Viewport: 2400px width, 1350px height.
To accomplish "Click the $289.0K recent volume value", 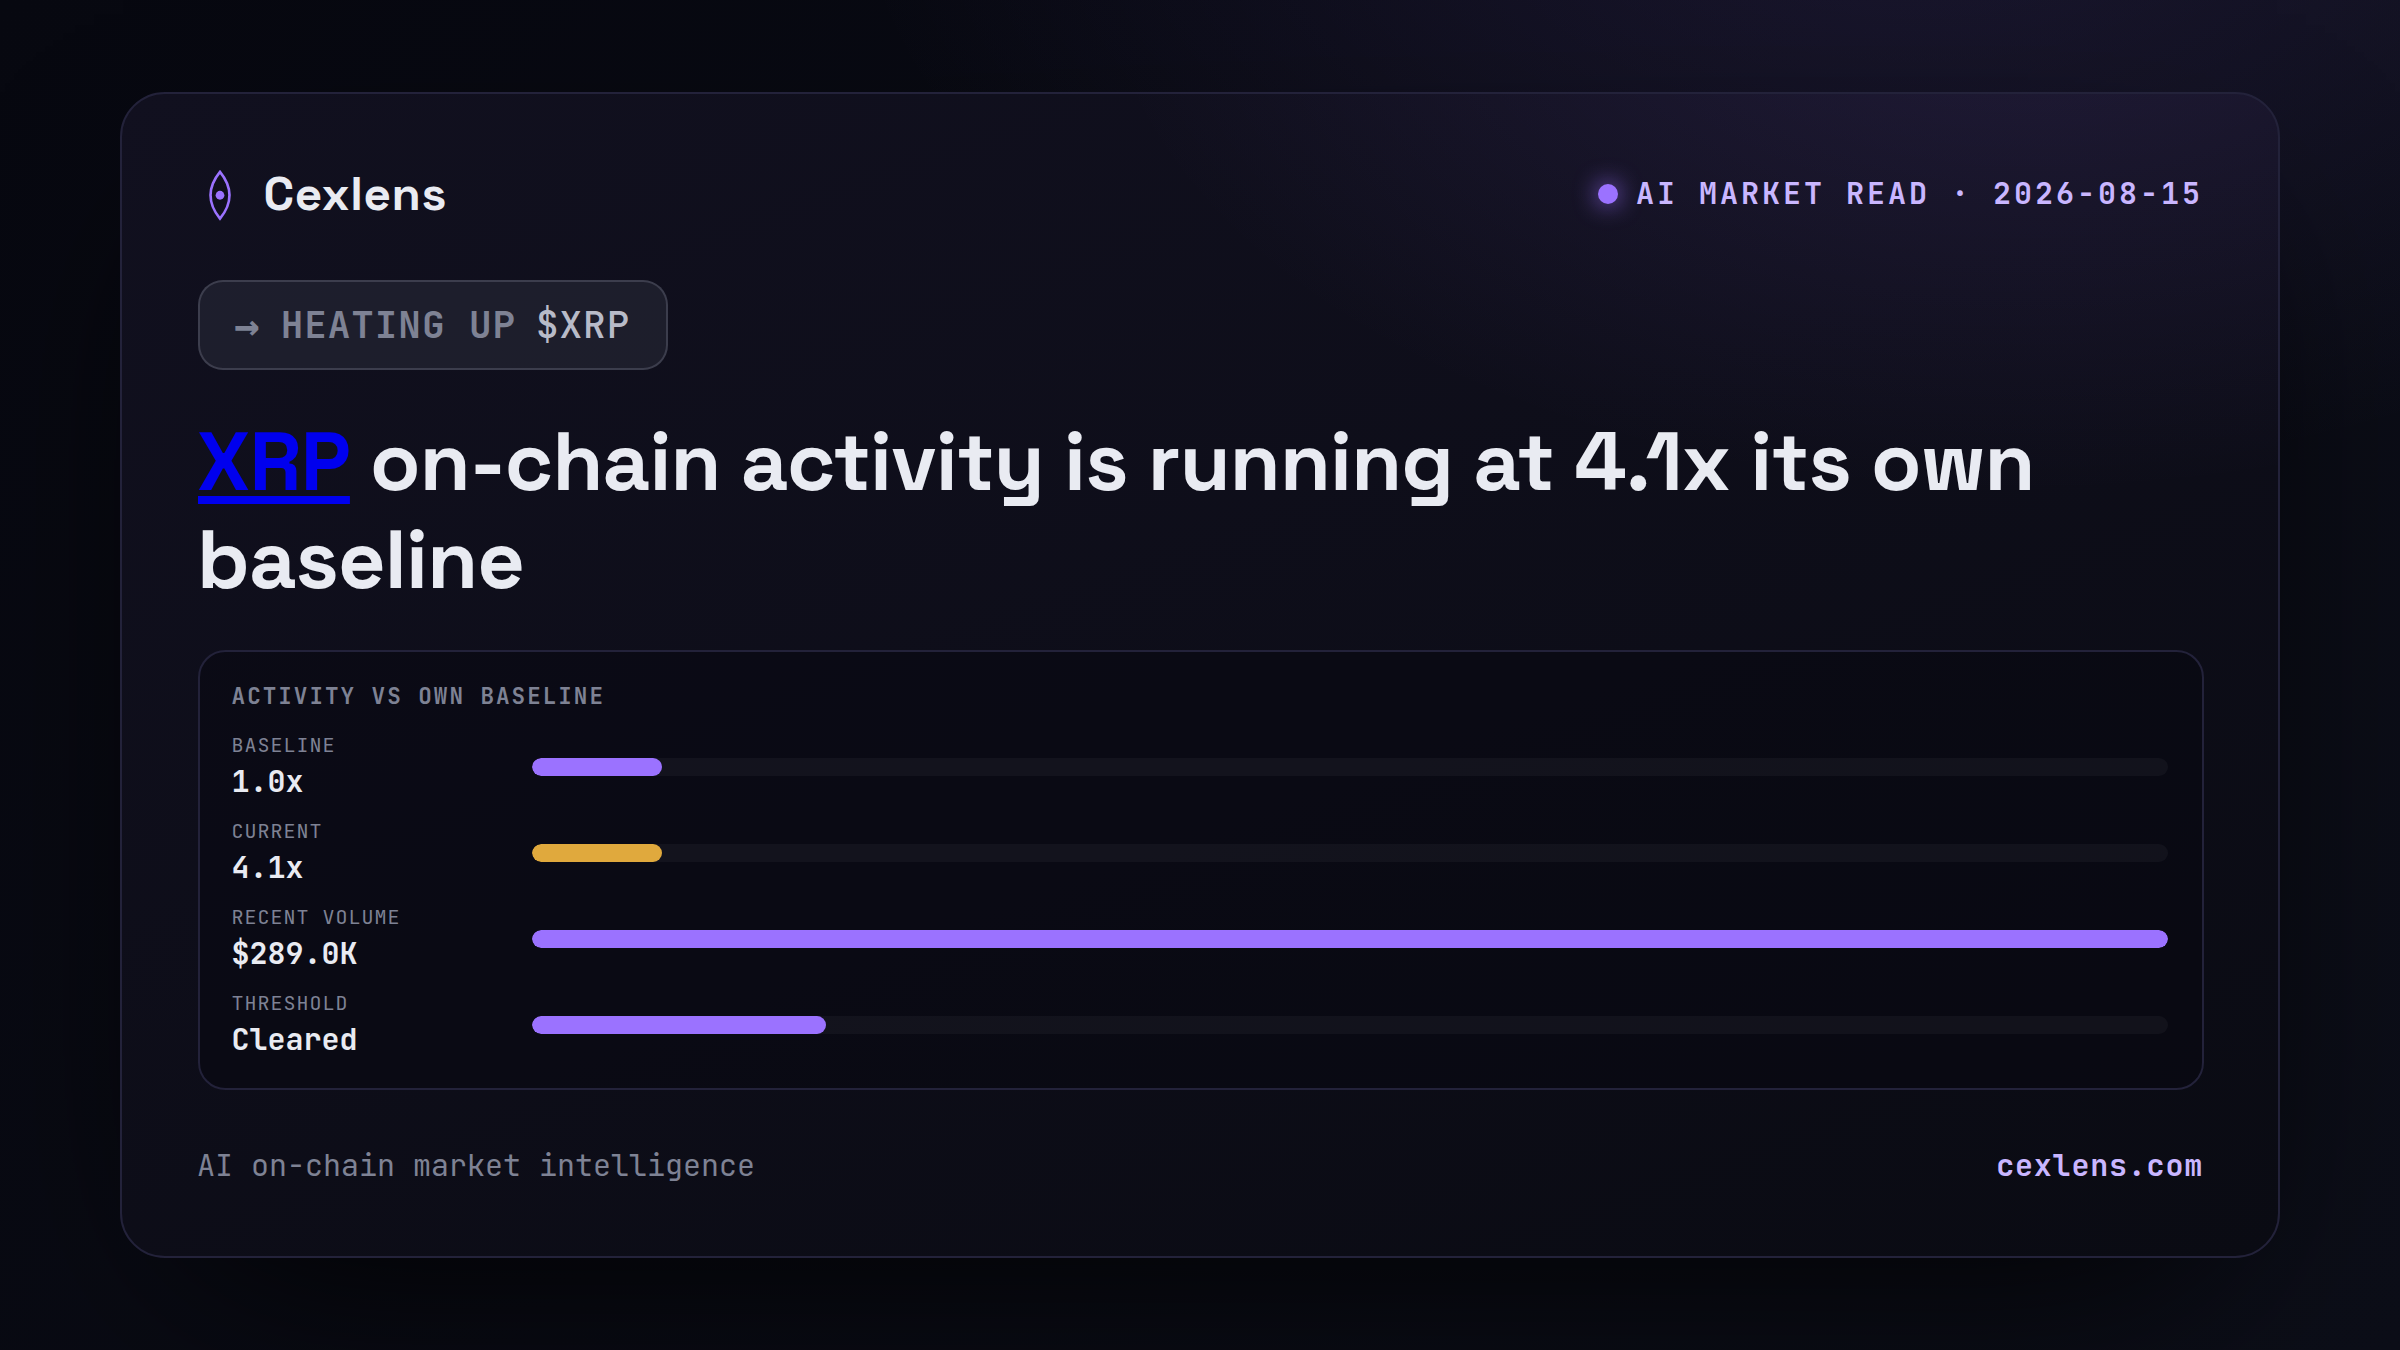I will 294,954.
